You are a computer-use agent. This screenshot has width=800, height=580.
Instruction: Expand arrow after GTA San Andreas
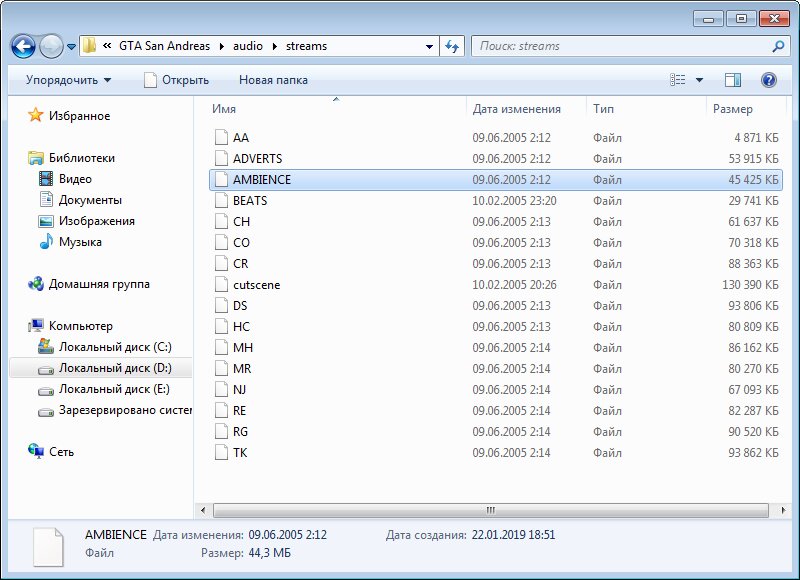[x=221, y=46]
